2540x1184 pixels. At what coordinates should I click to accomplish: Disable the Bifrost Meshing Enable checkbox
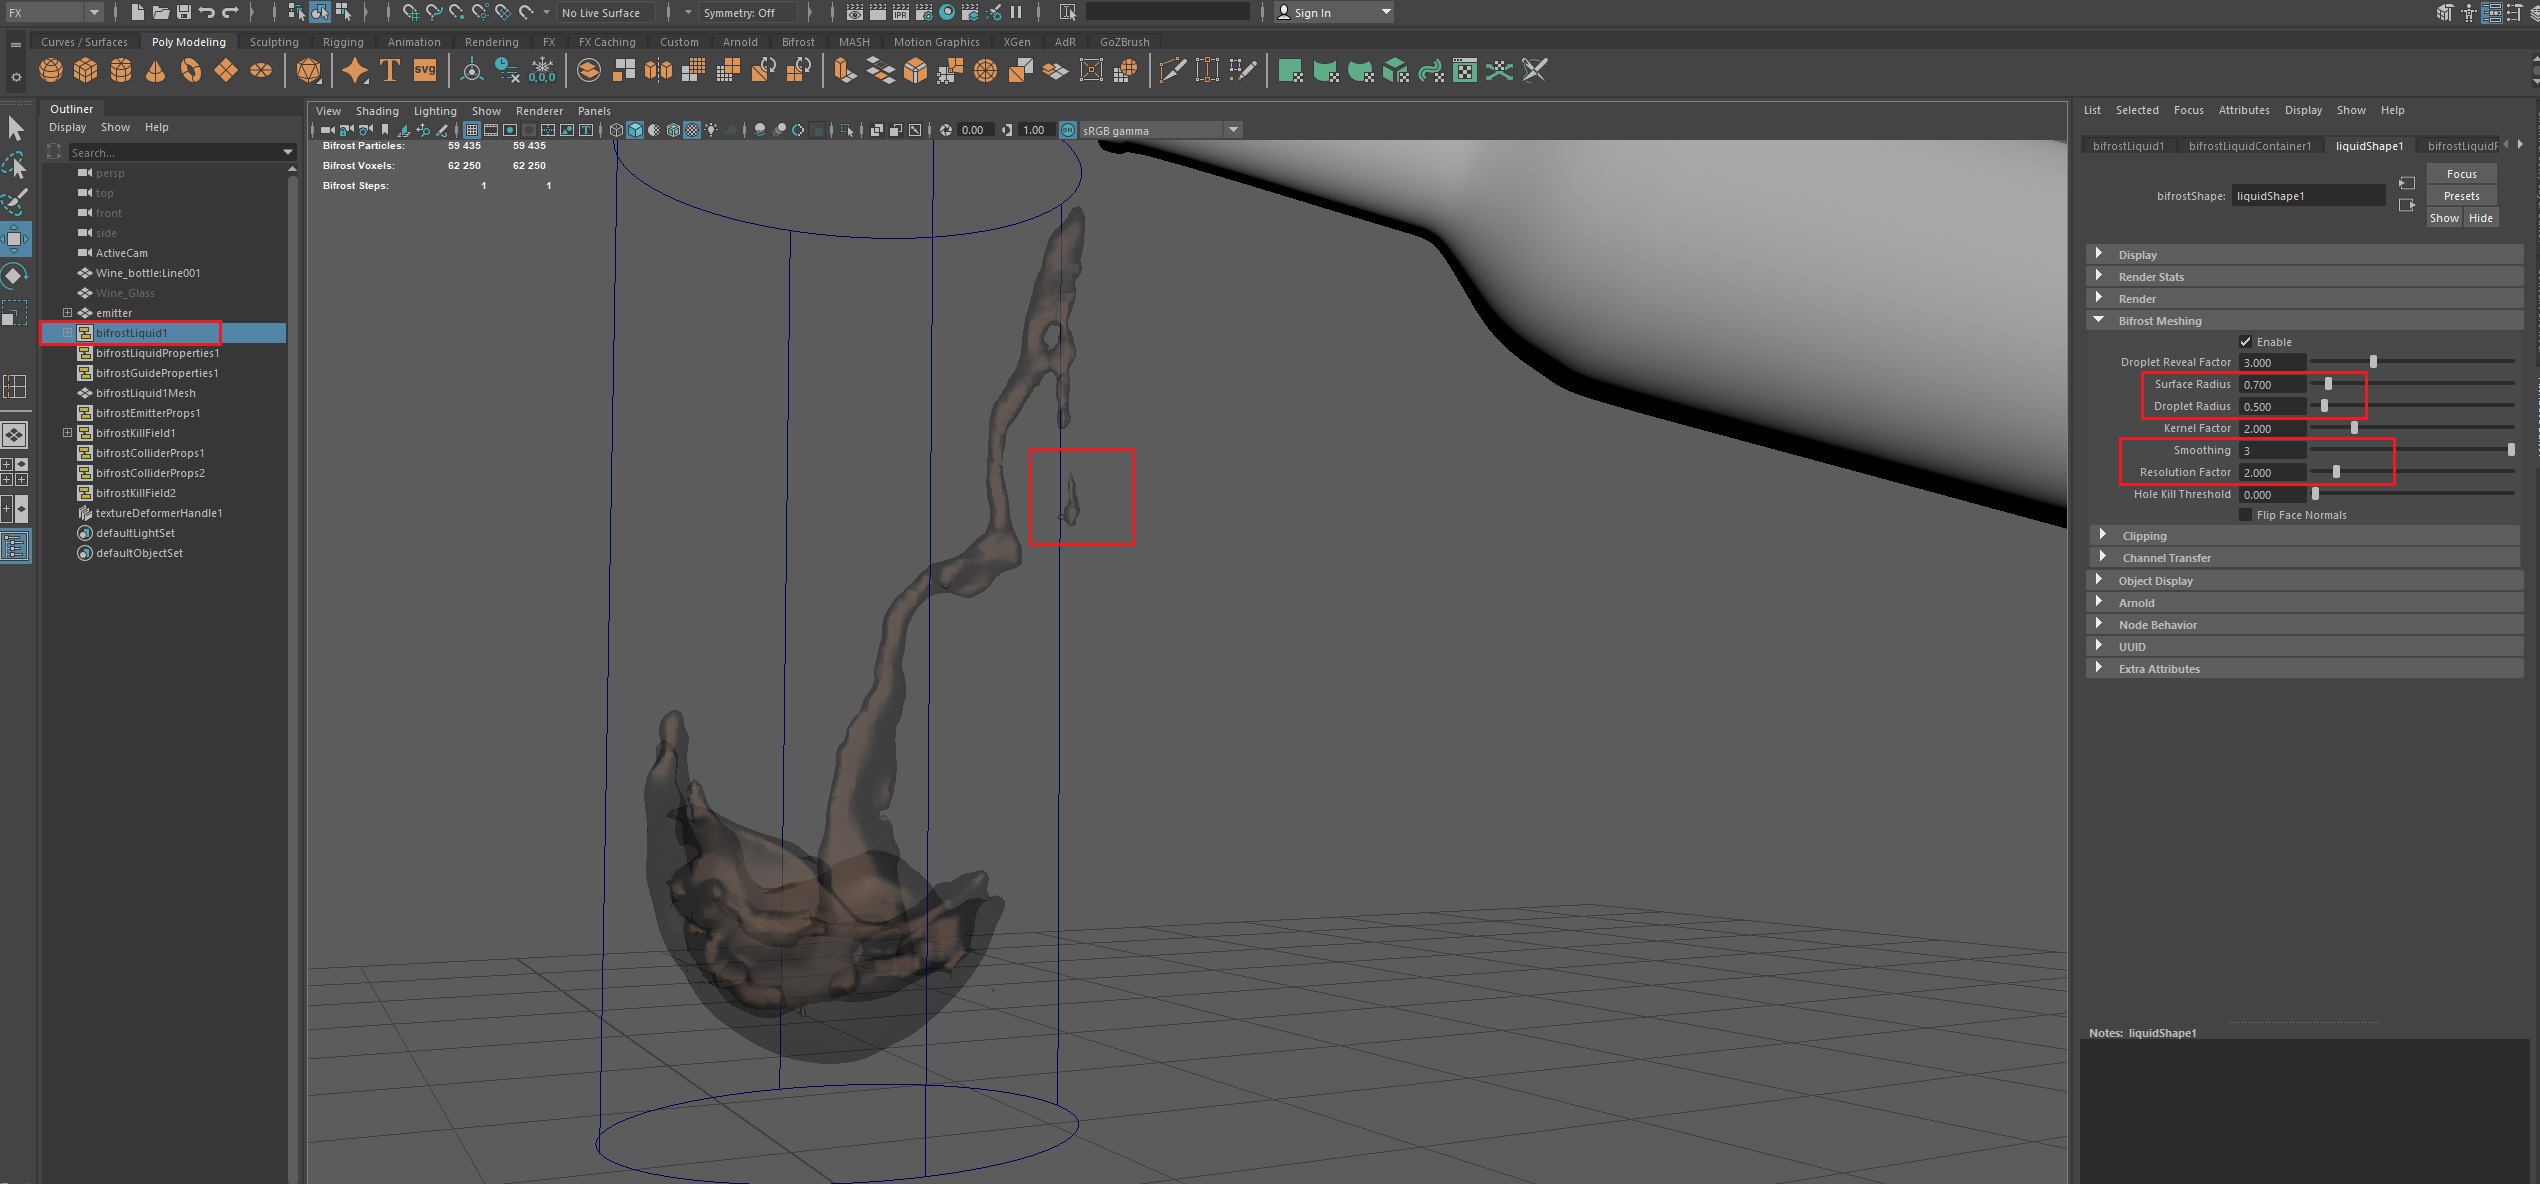coord(2245,342)
